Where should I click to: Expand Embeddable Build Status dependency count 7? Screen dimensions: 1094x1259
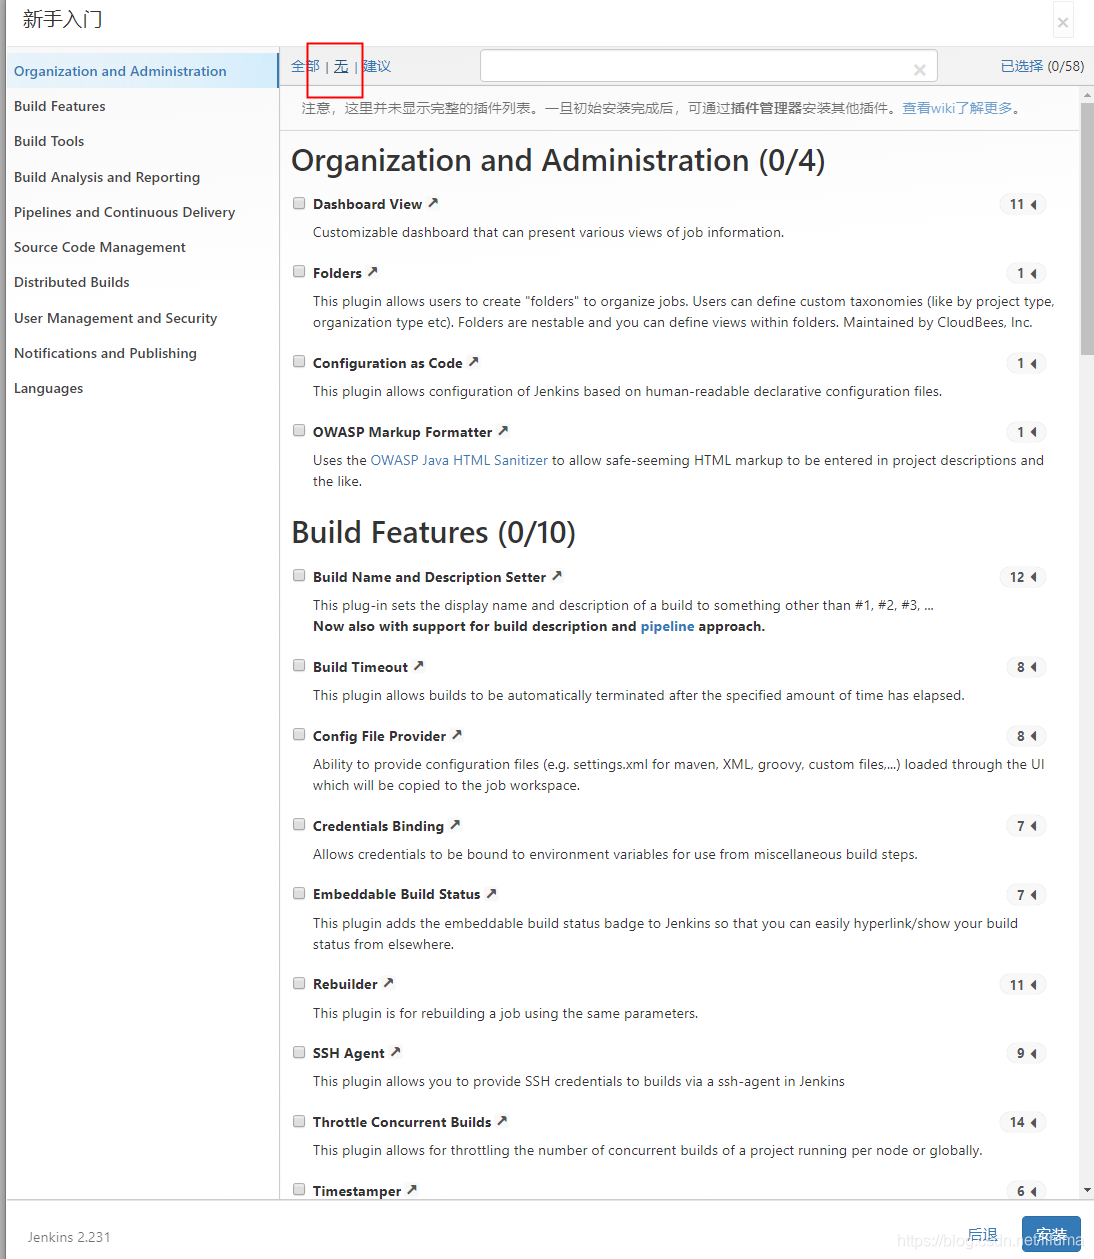1027,895
